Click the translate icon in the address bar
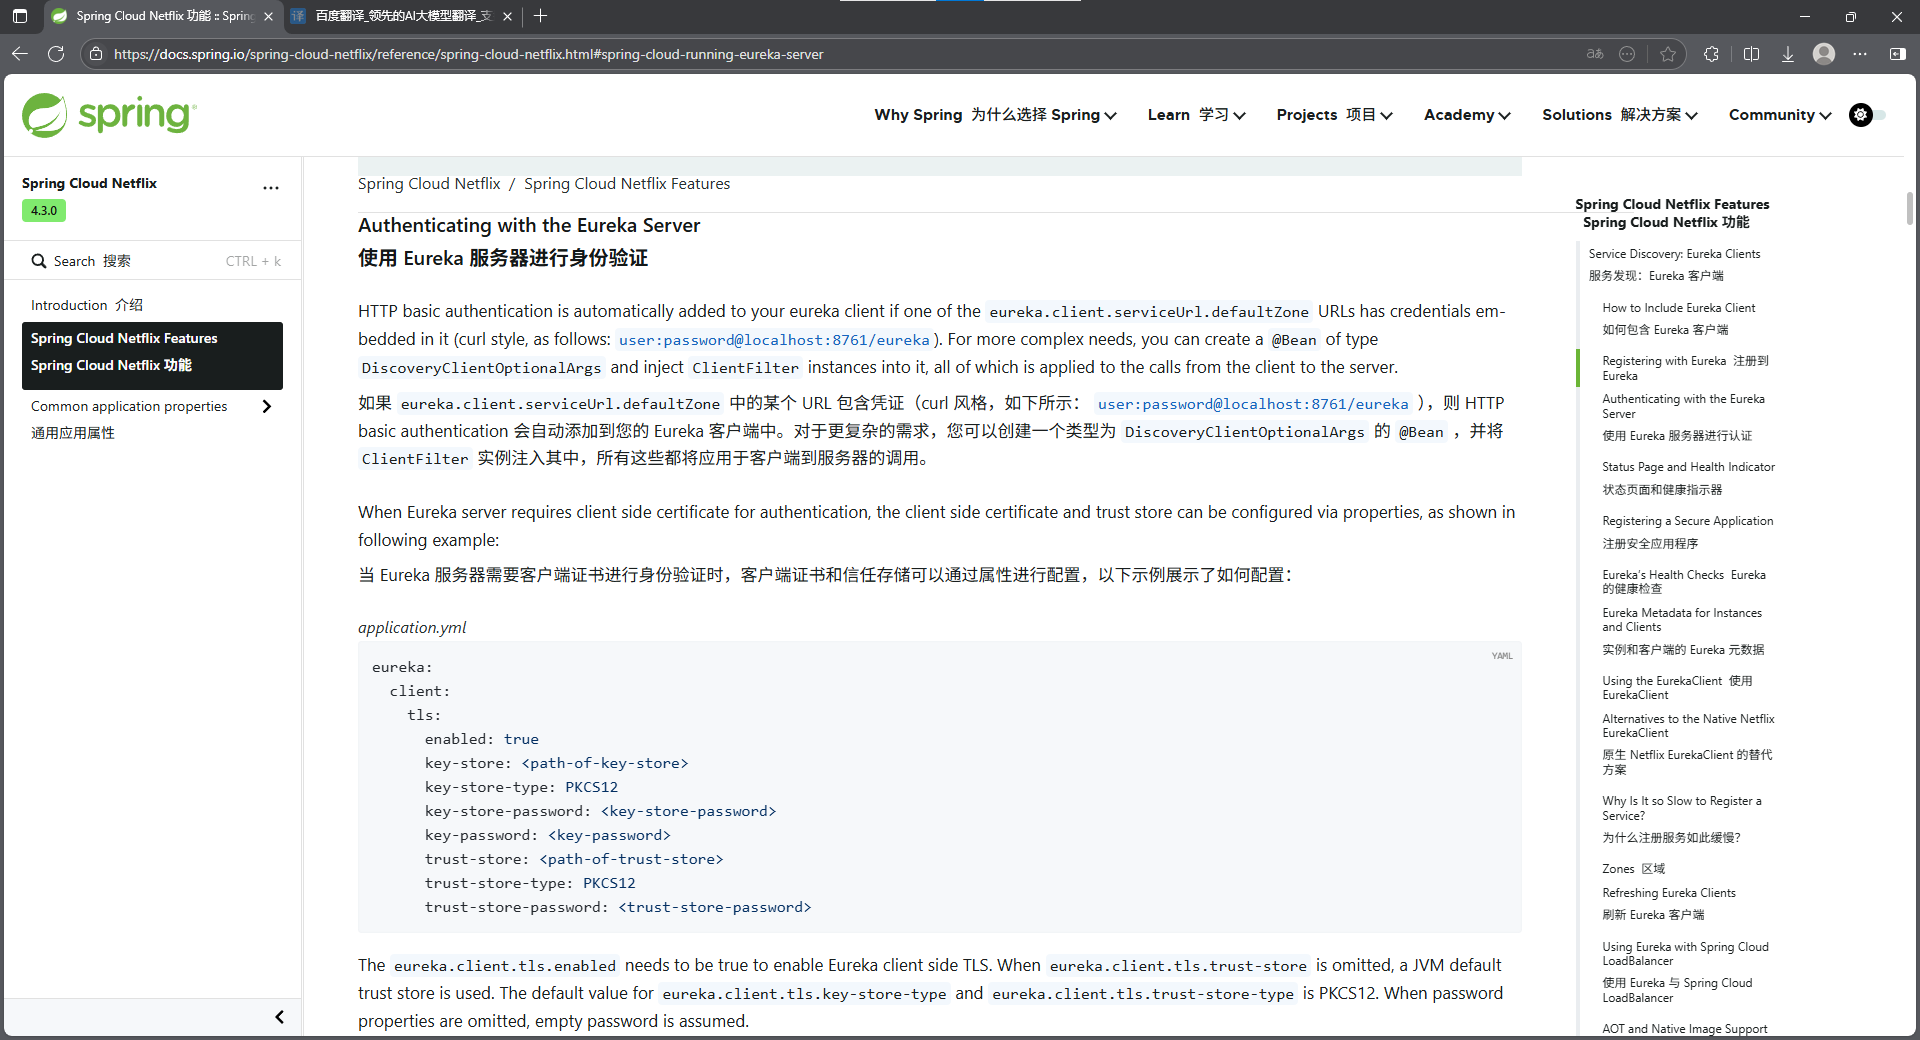Screen dimensions: 1920x1040 (x=1594, y=54)
